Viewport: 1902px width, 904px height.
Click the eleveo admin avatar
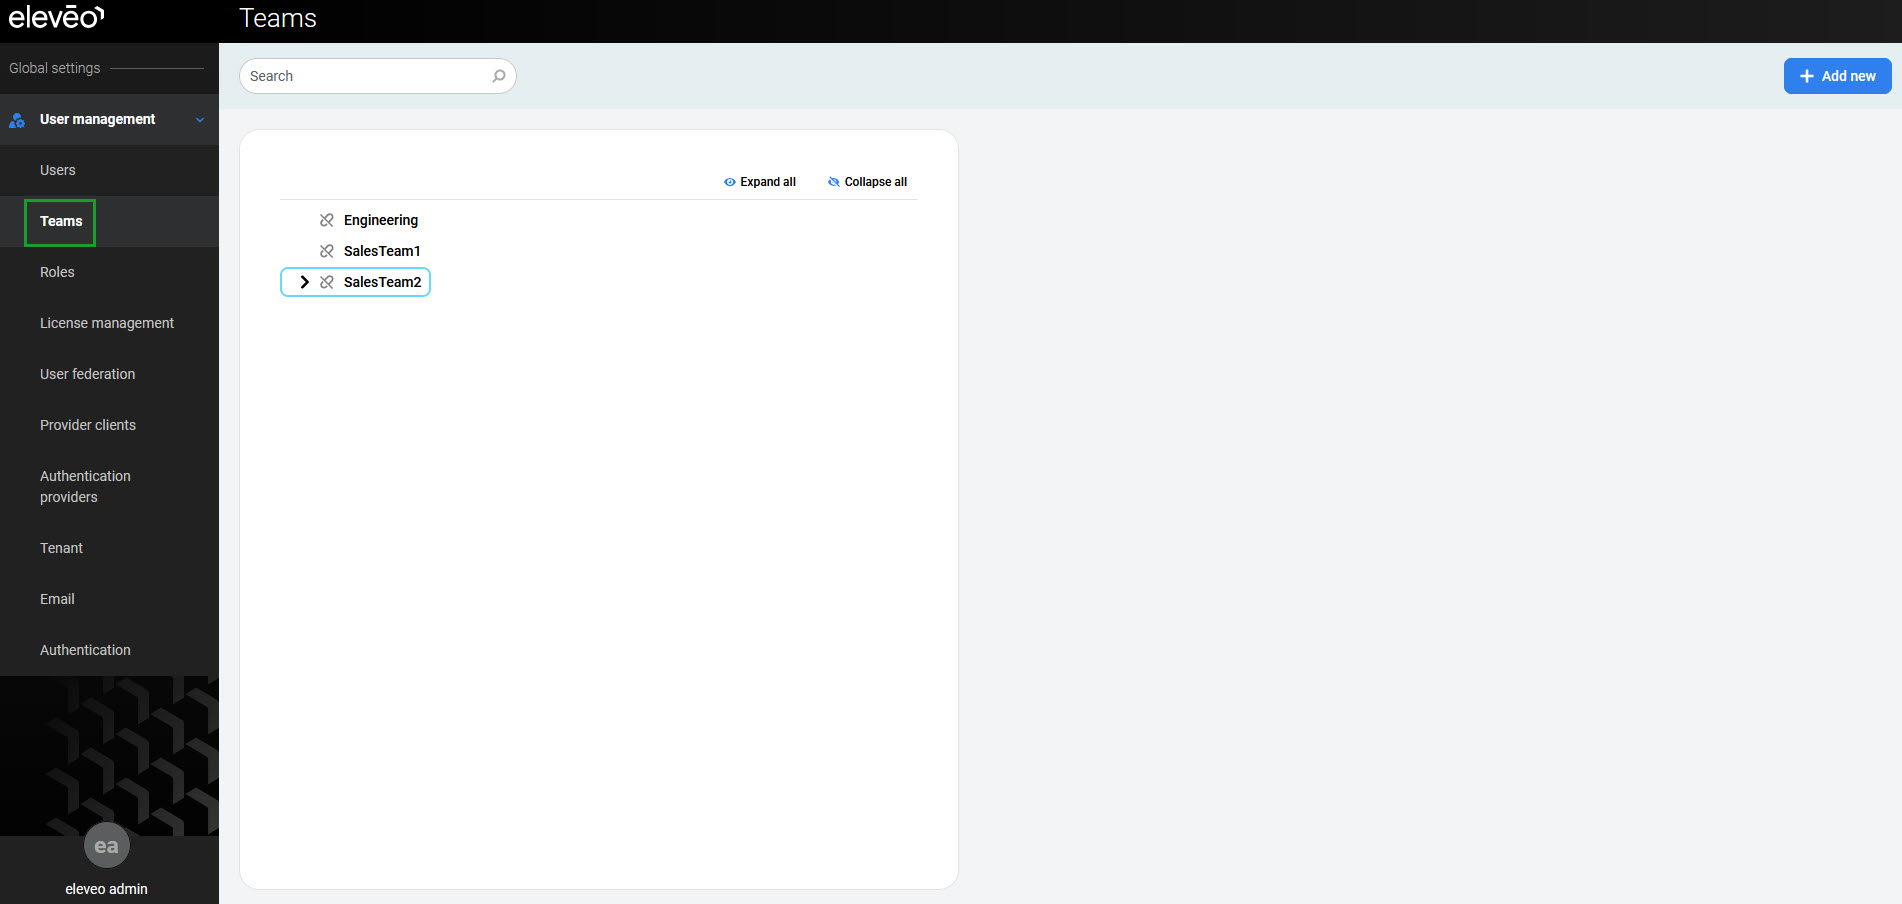click(106, 846)
